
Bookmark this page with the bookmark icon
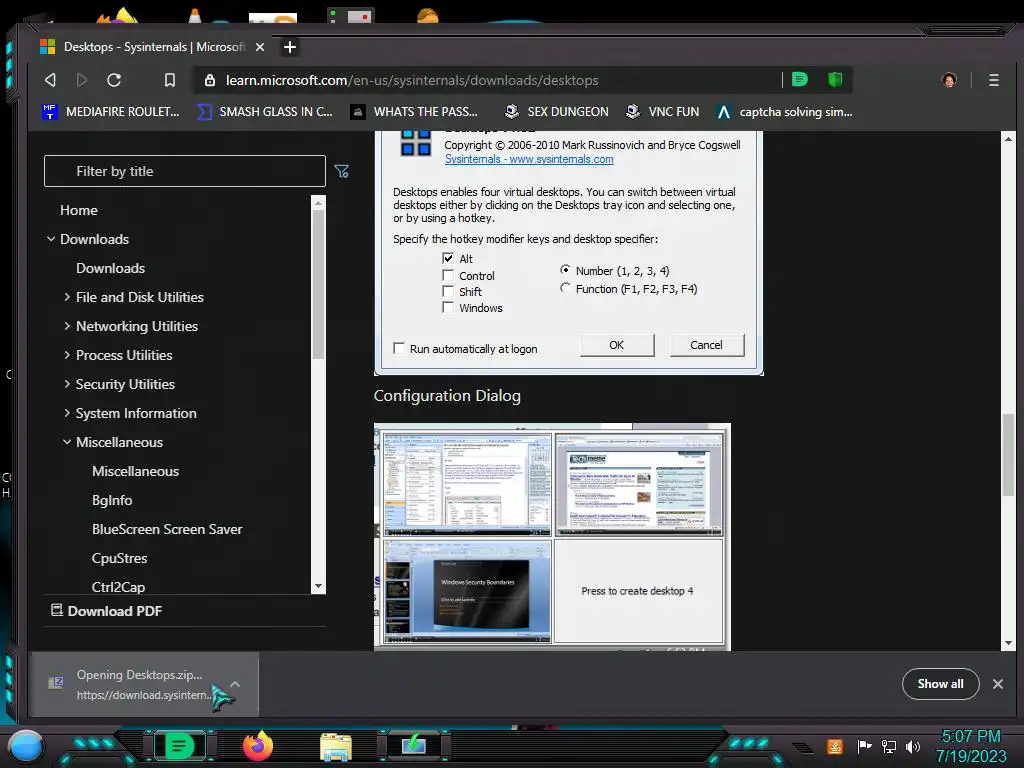[170, 80]
